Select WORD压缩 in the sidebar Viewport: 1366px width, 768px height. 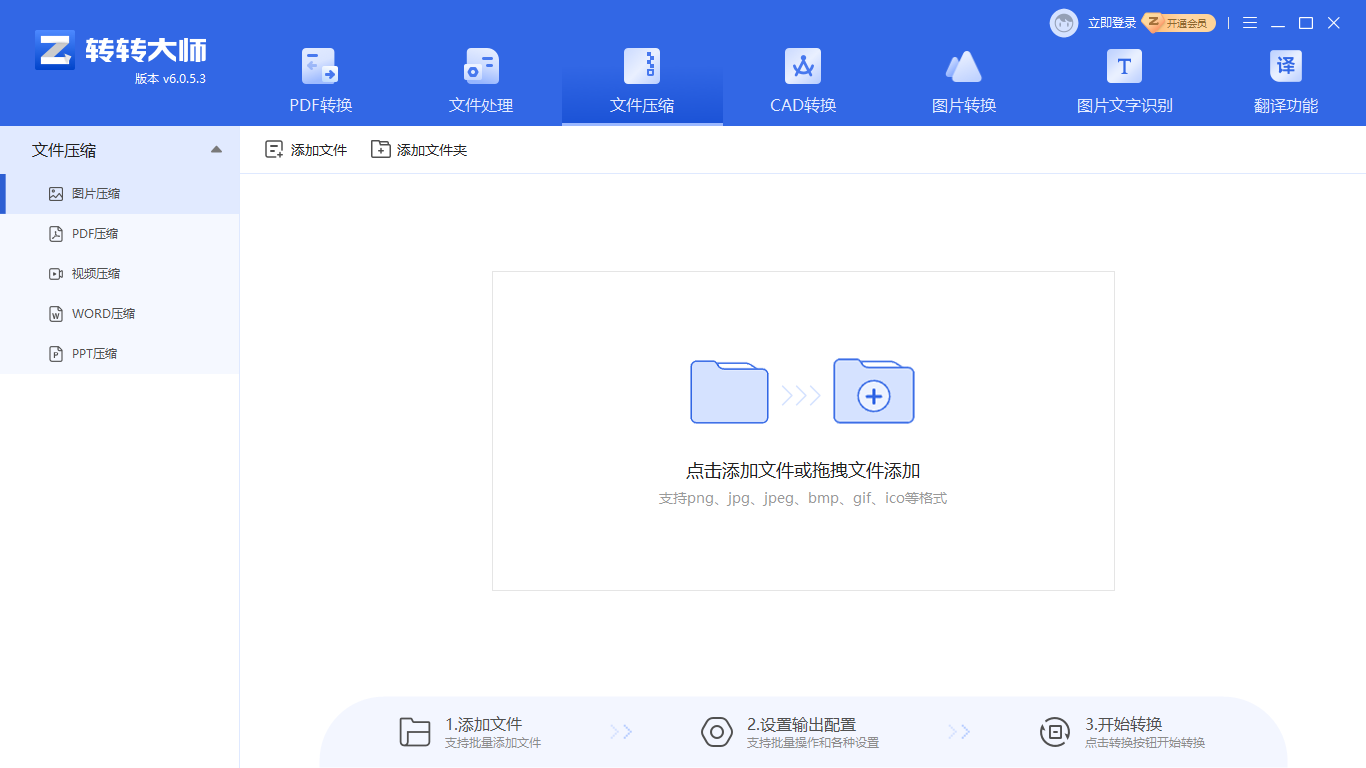120,314
